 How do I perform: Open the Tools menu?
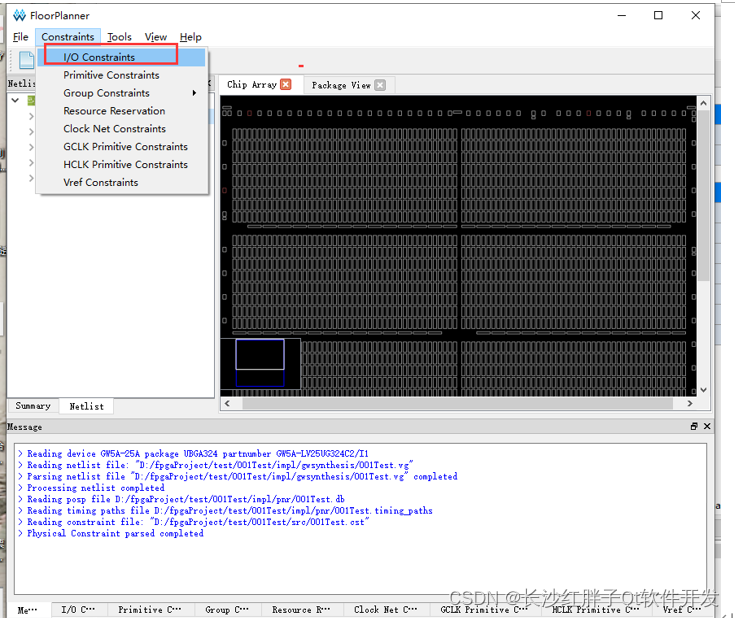click(x=119, y=37)
